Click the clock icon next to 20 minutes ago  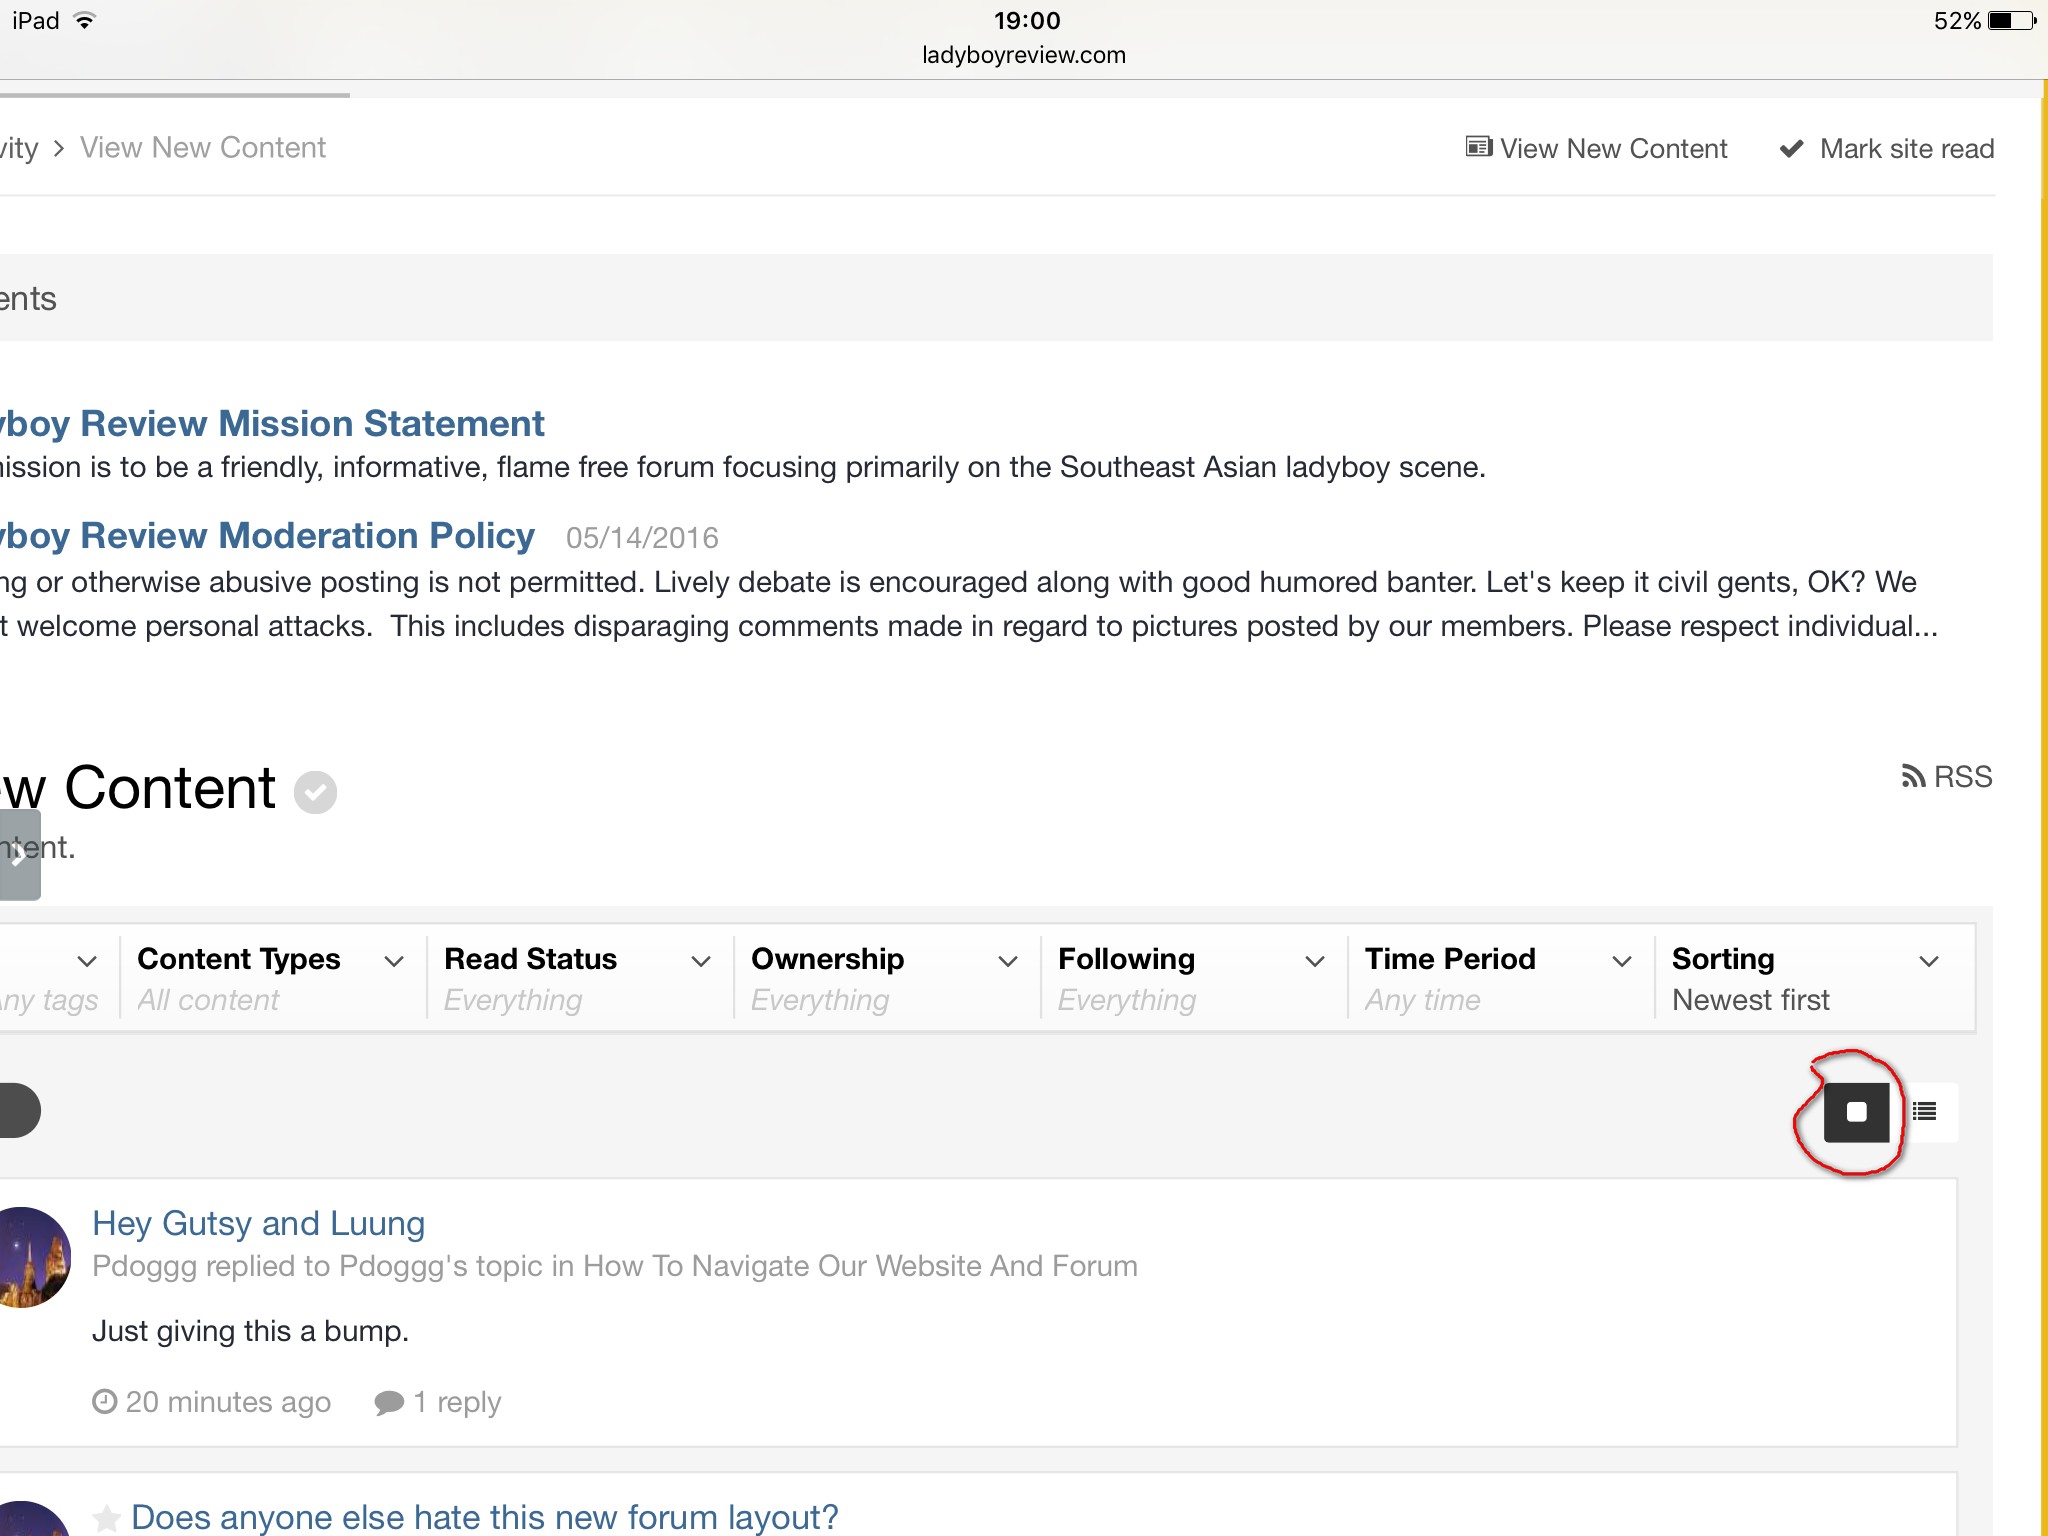click(104, 1401)
